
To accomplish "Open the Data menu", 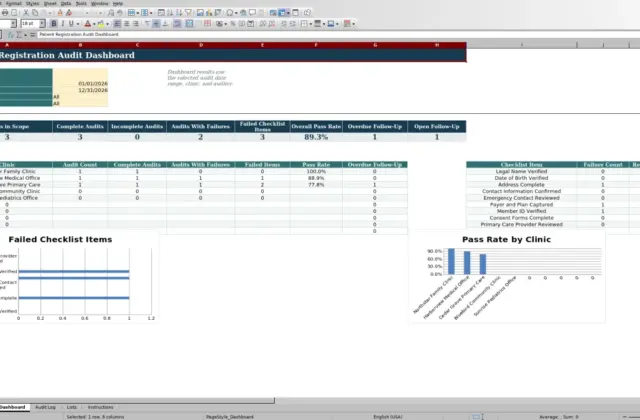I will pos(66,3).
